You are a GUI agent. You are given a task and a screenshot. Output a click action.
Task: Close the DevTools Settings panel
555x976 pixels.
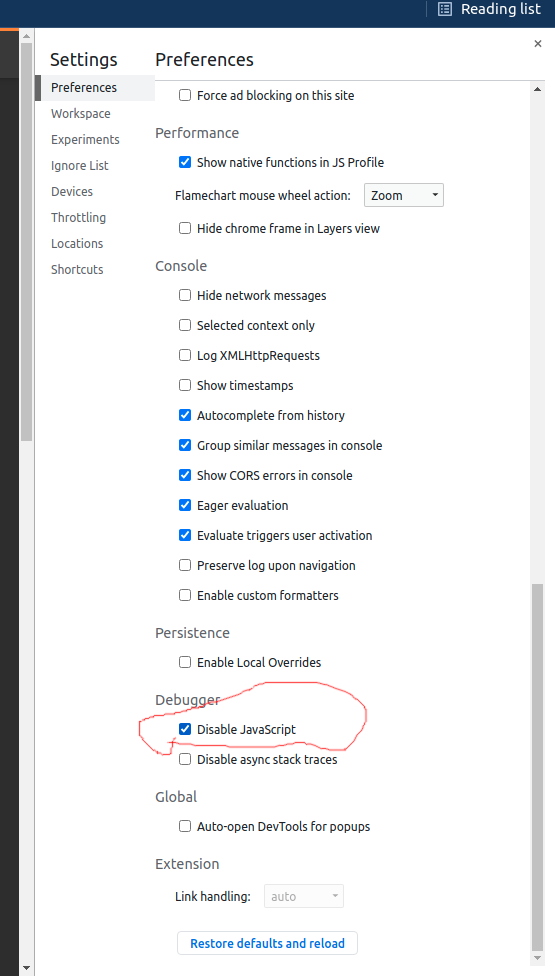(x=538, y=44)
